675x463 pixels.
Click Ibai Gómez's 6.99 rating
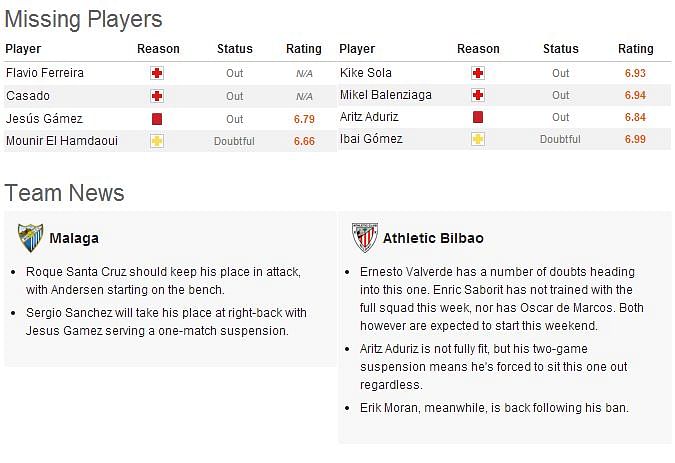point(635,139)
